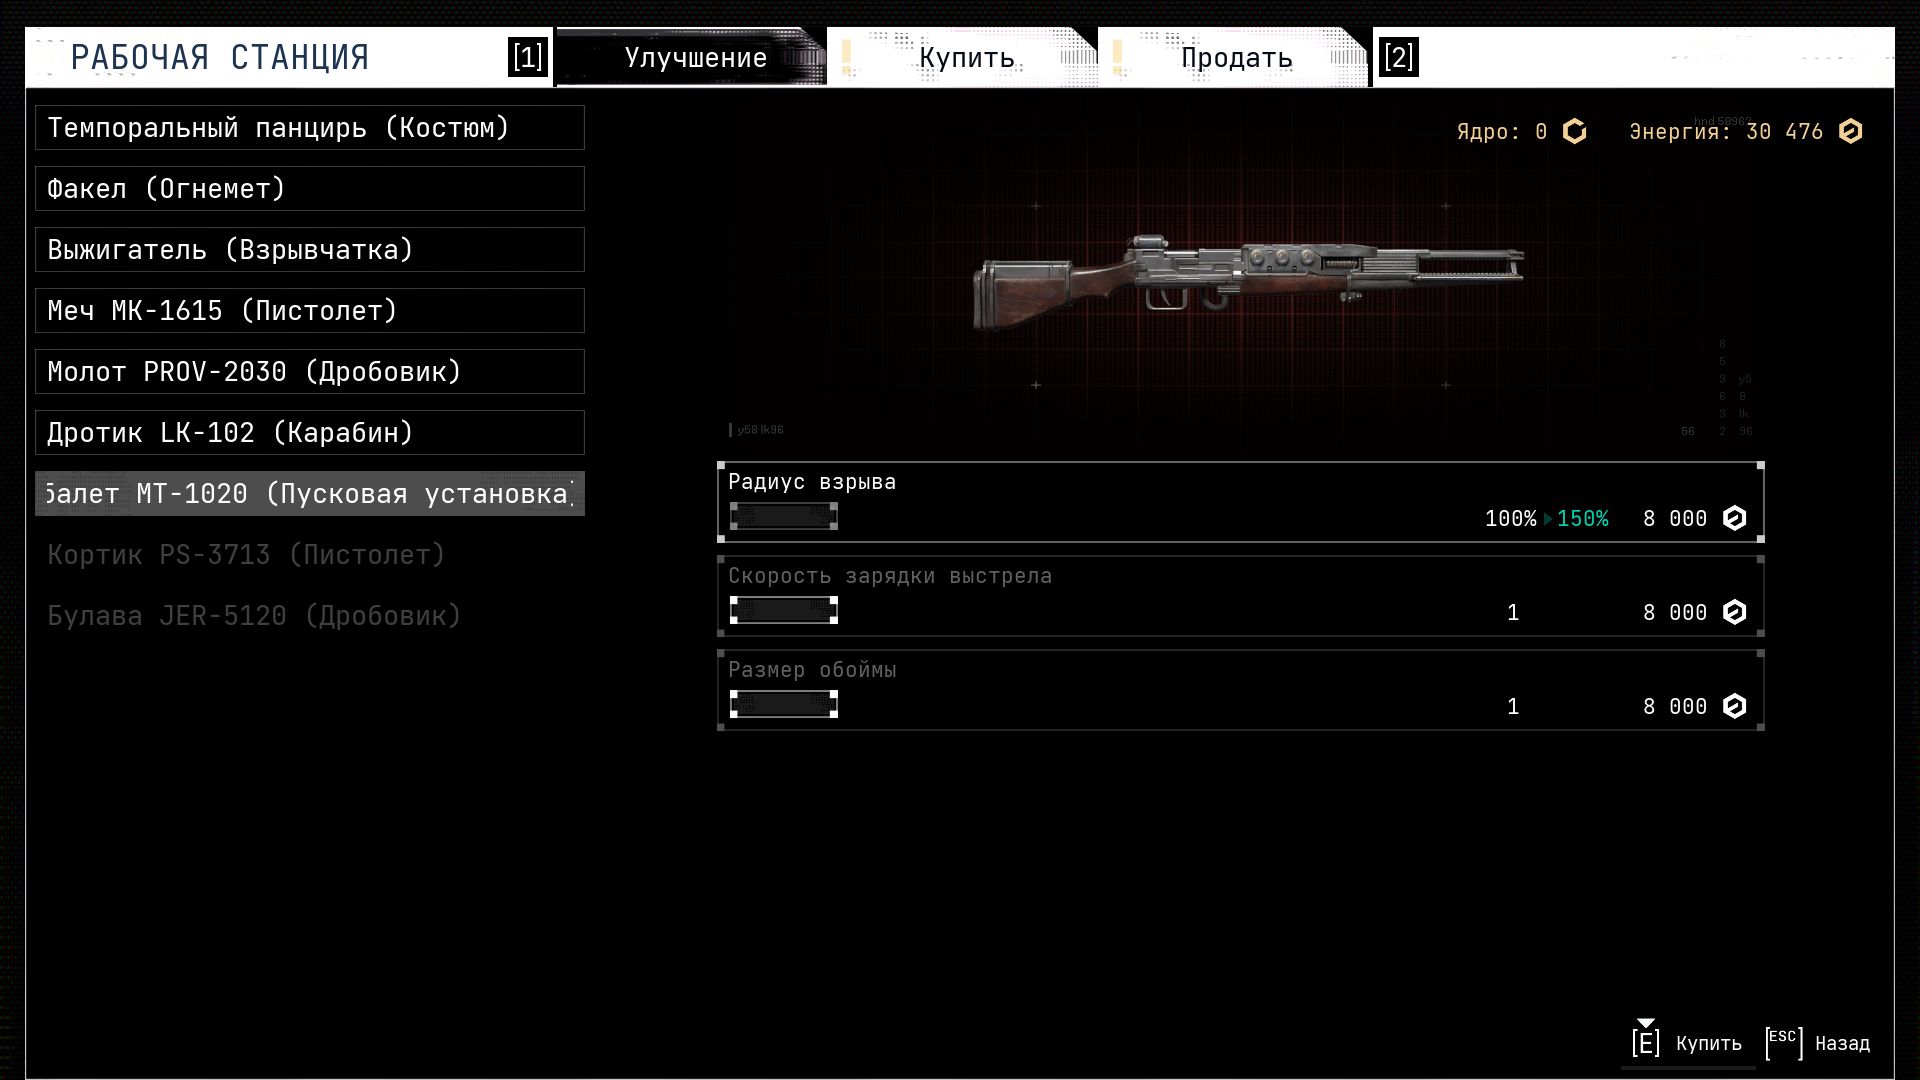
Task: Click energy cost icon in Размер обоймы row
Action: 1734,706
